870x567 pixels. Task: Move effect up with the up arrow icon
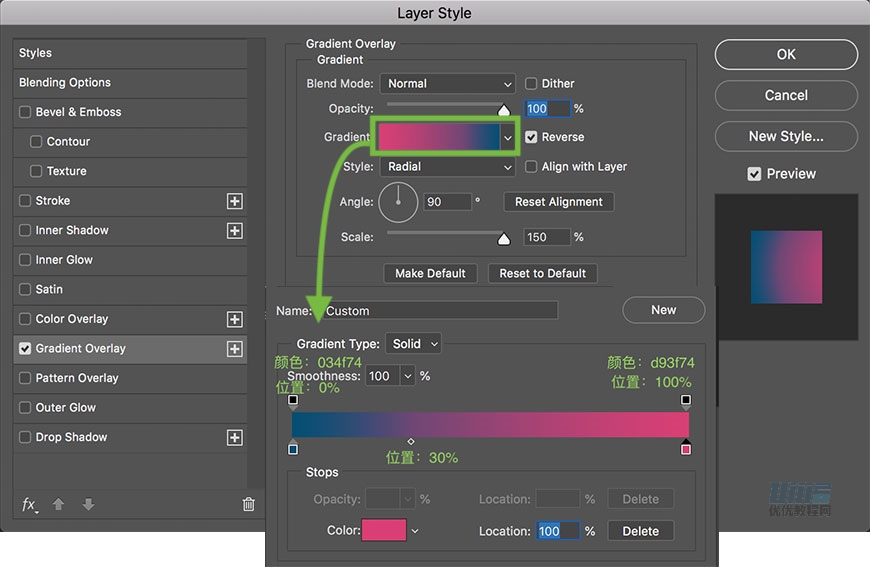point(59,505)
